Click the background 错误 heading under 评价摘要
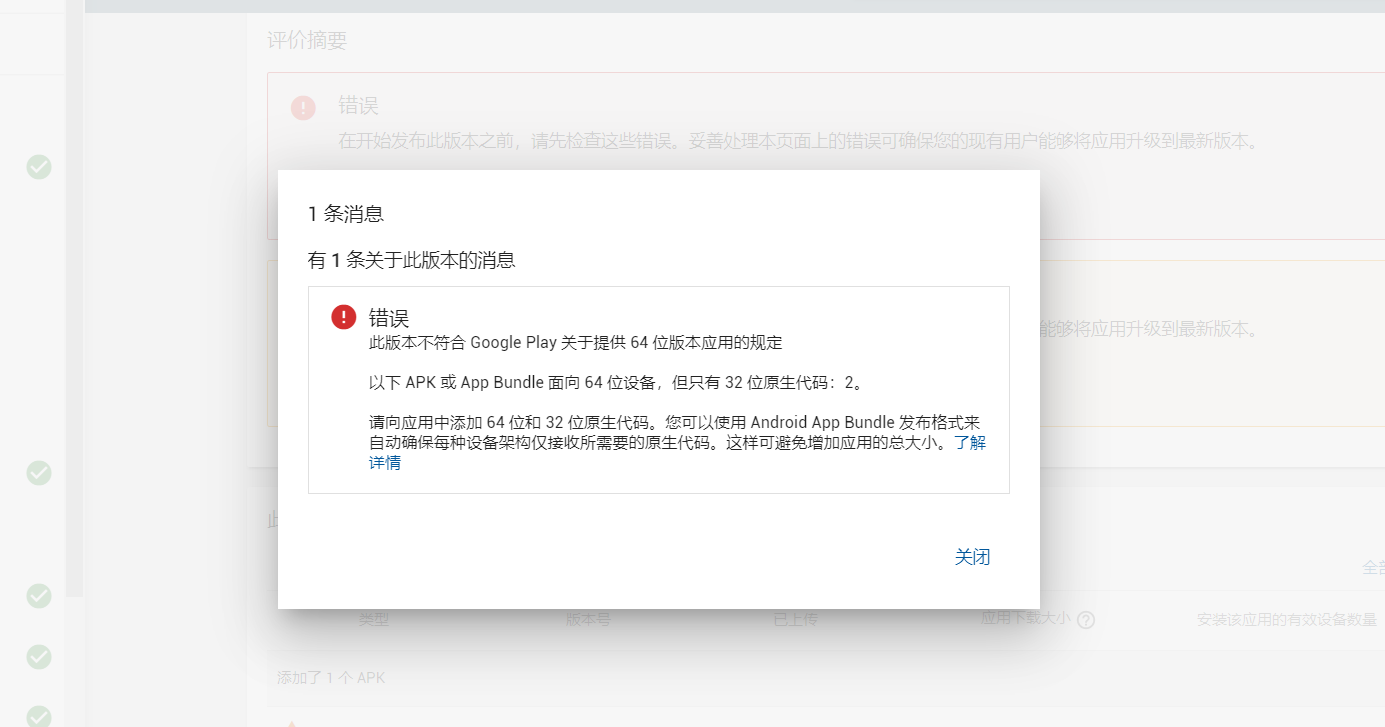Viewport: 1385px width, 727px height. [x=358, y=106]
